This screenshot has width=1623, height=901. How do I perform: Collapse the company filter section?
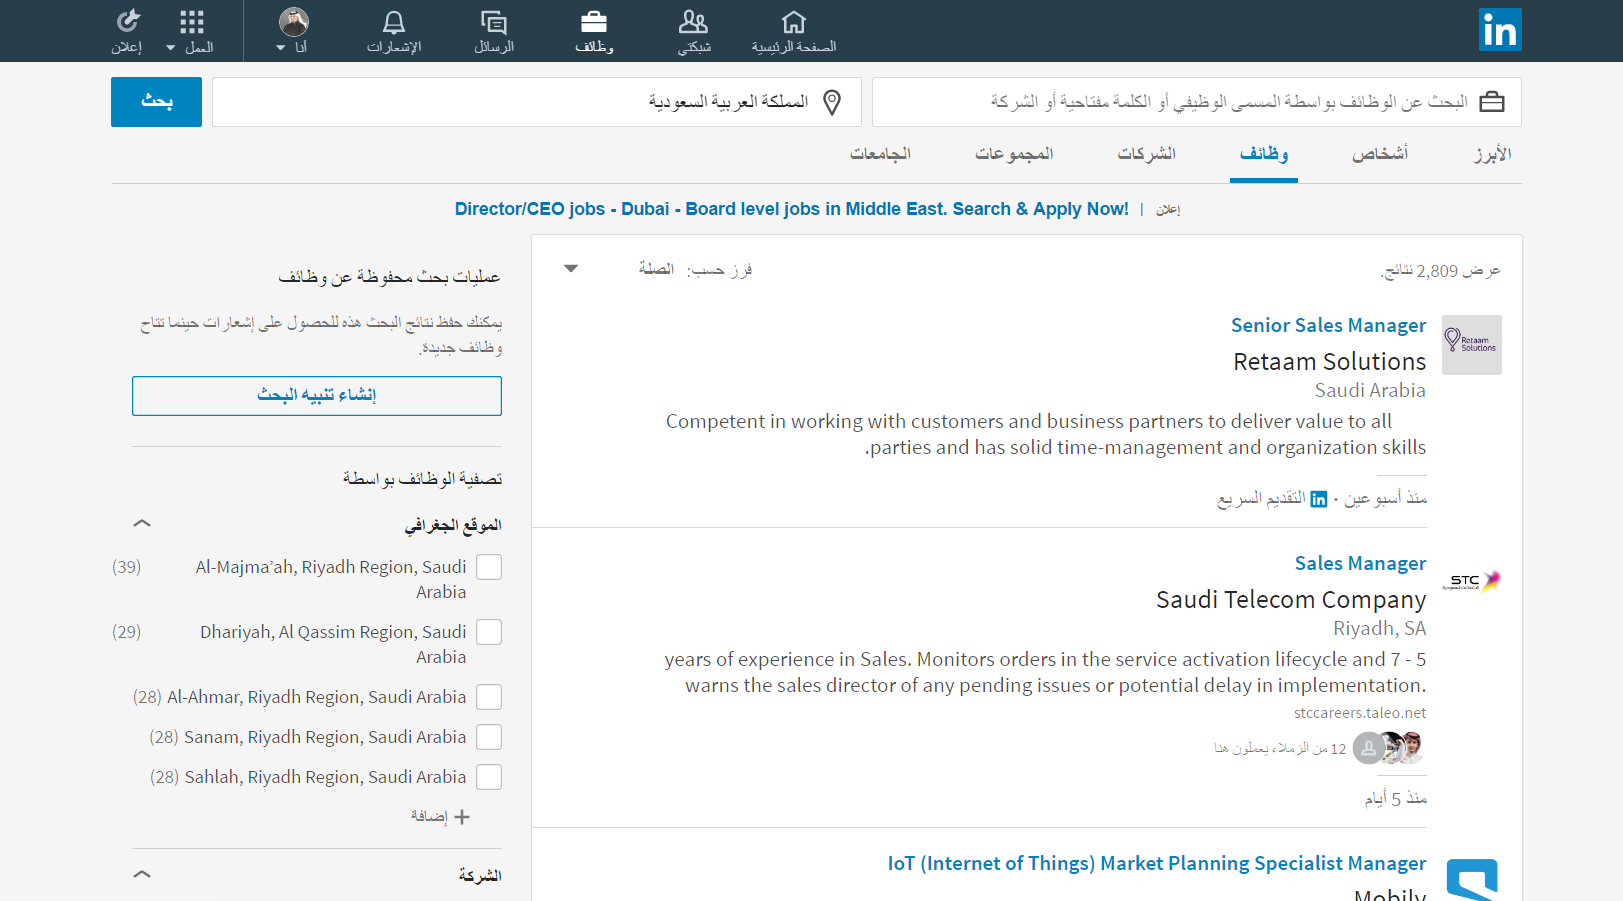142,874
